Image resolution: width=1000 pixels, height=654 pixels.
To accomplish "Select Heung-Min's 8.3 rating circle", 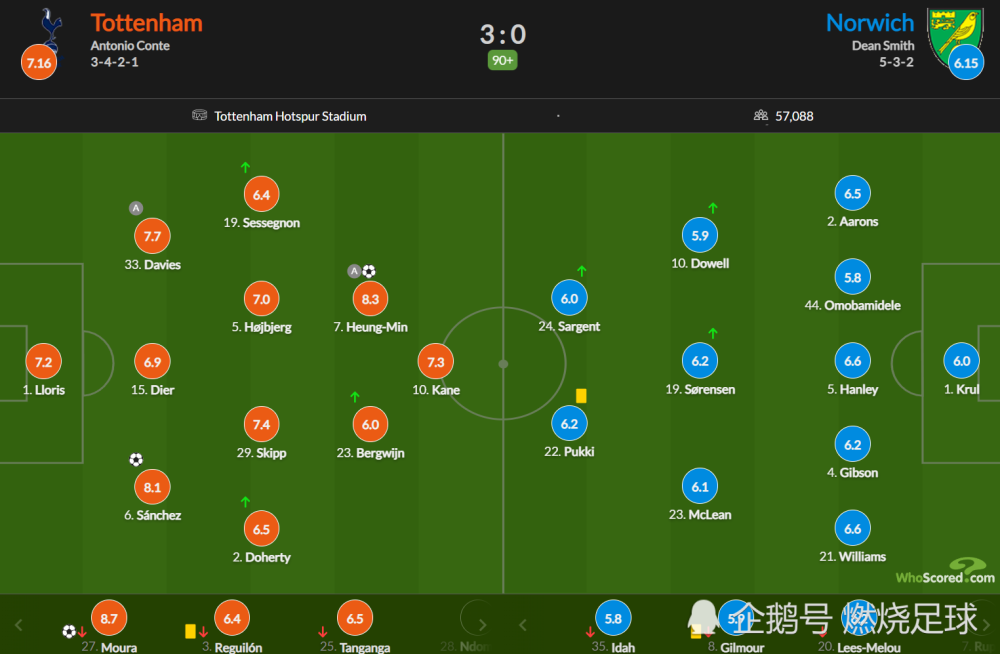I will tap(371, 299).
